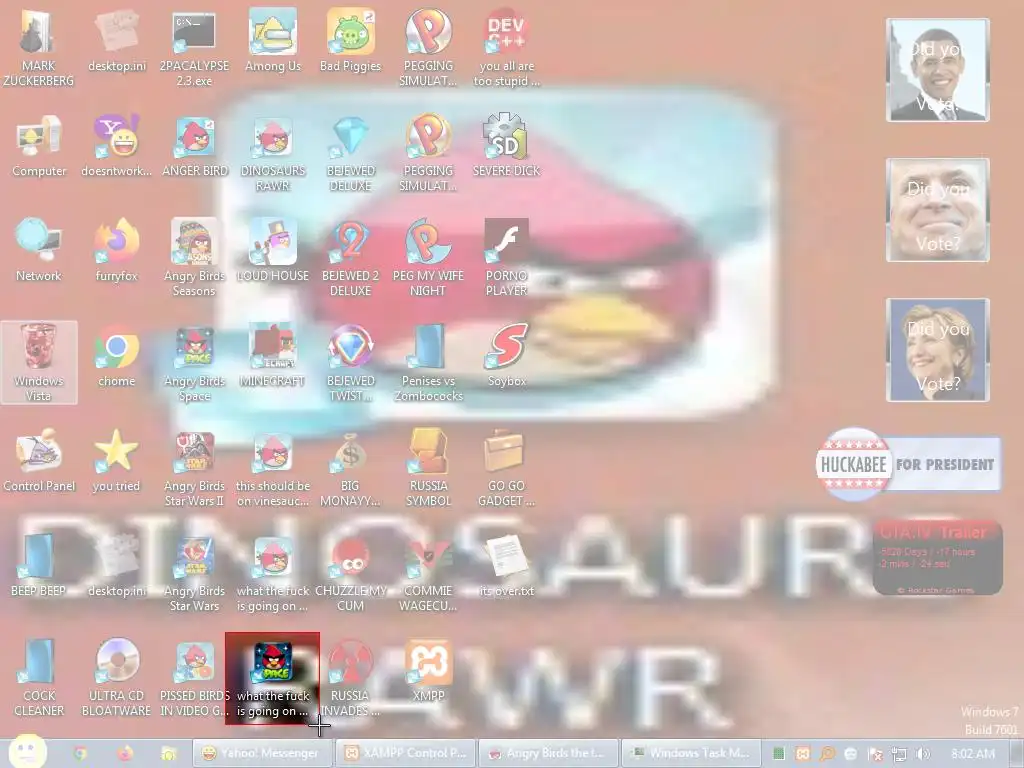Click the 8:02 AM taskbar clock

(972, 754)
